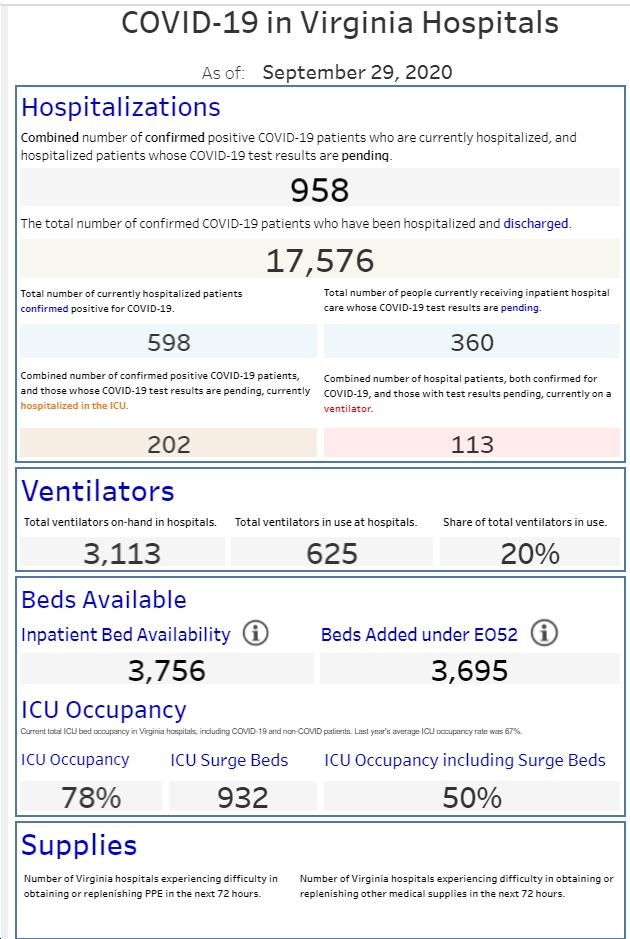Click the 78% ICU Occupancy value
Viewport: 630px width, 939px height.
tap(91, 796)
